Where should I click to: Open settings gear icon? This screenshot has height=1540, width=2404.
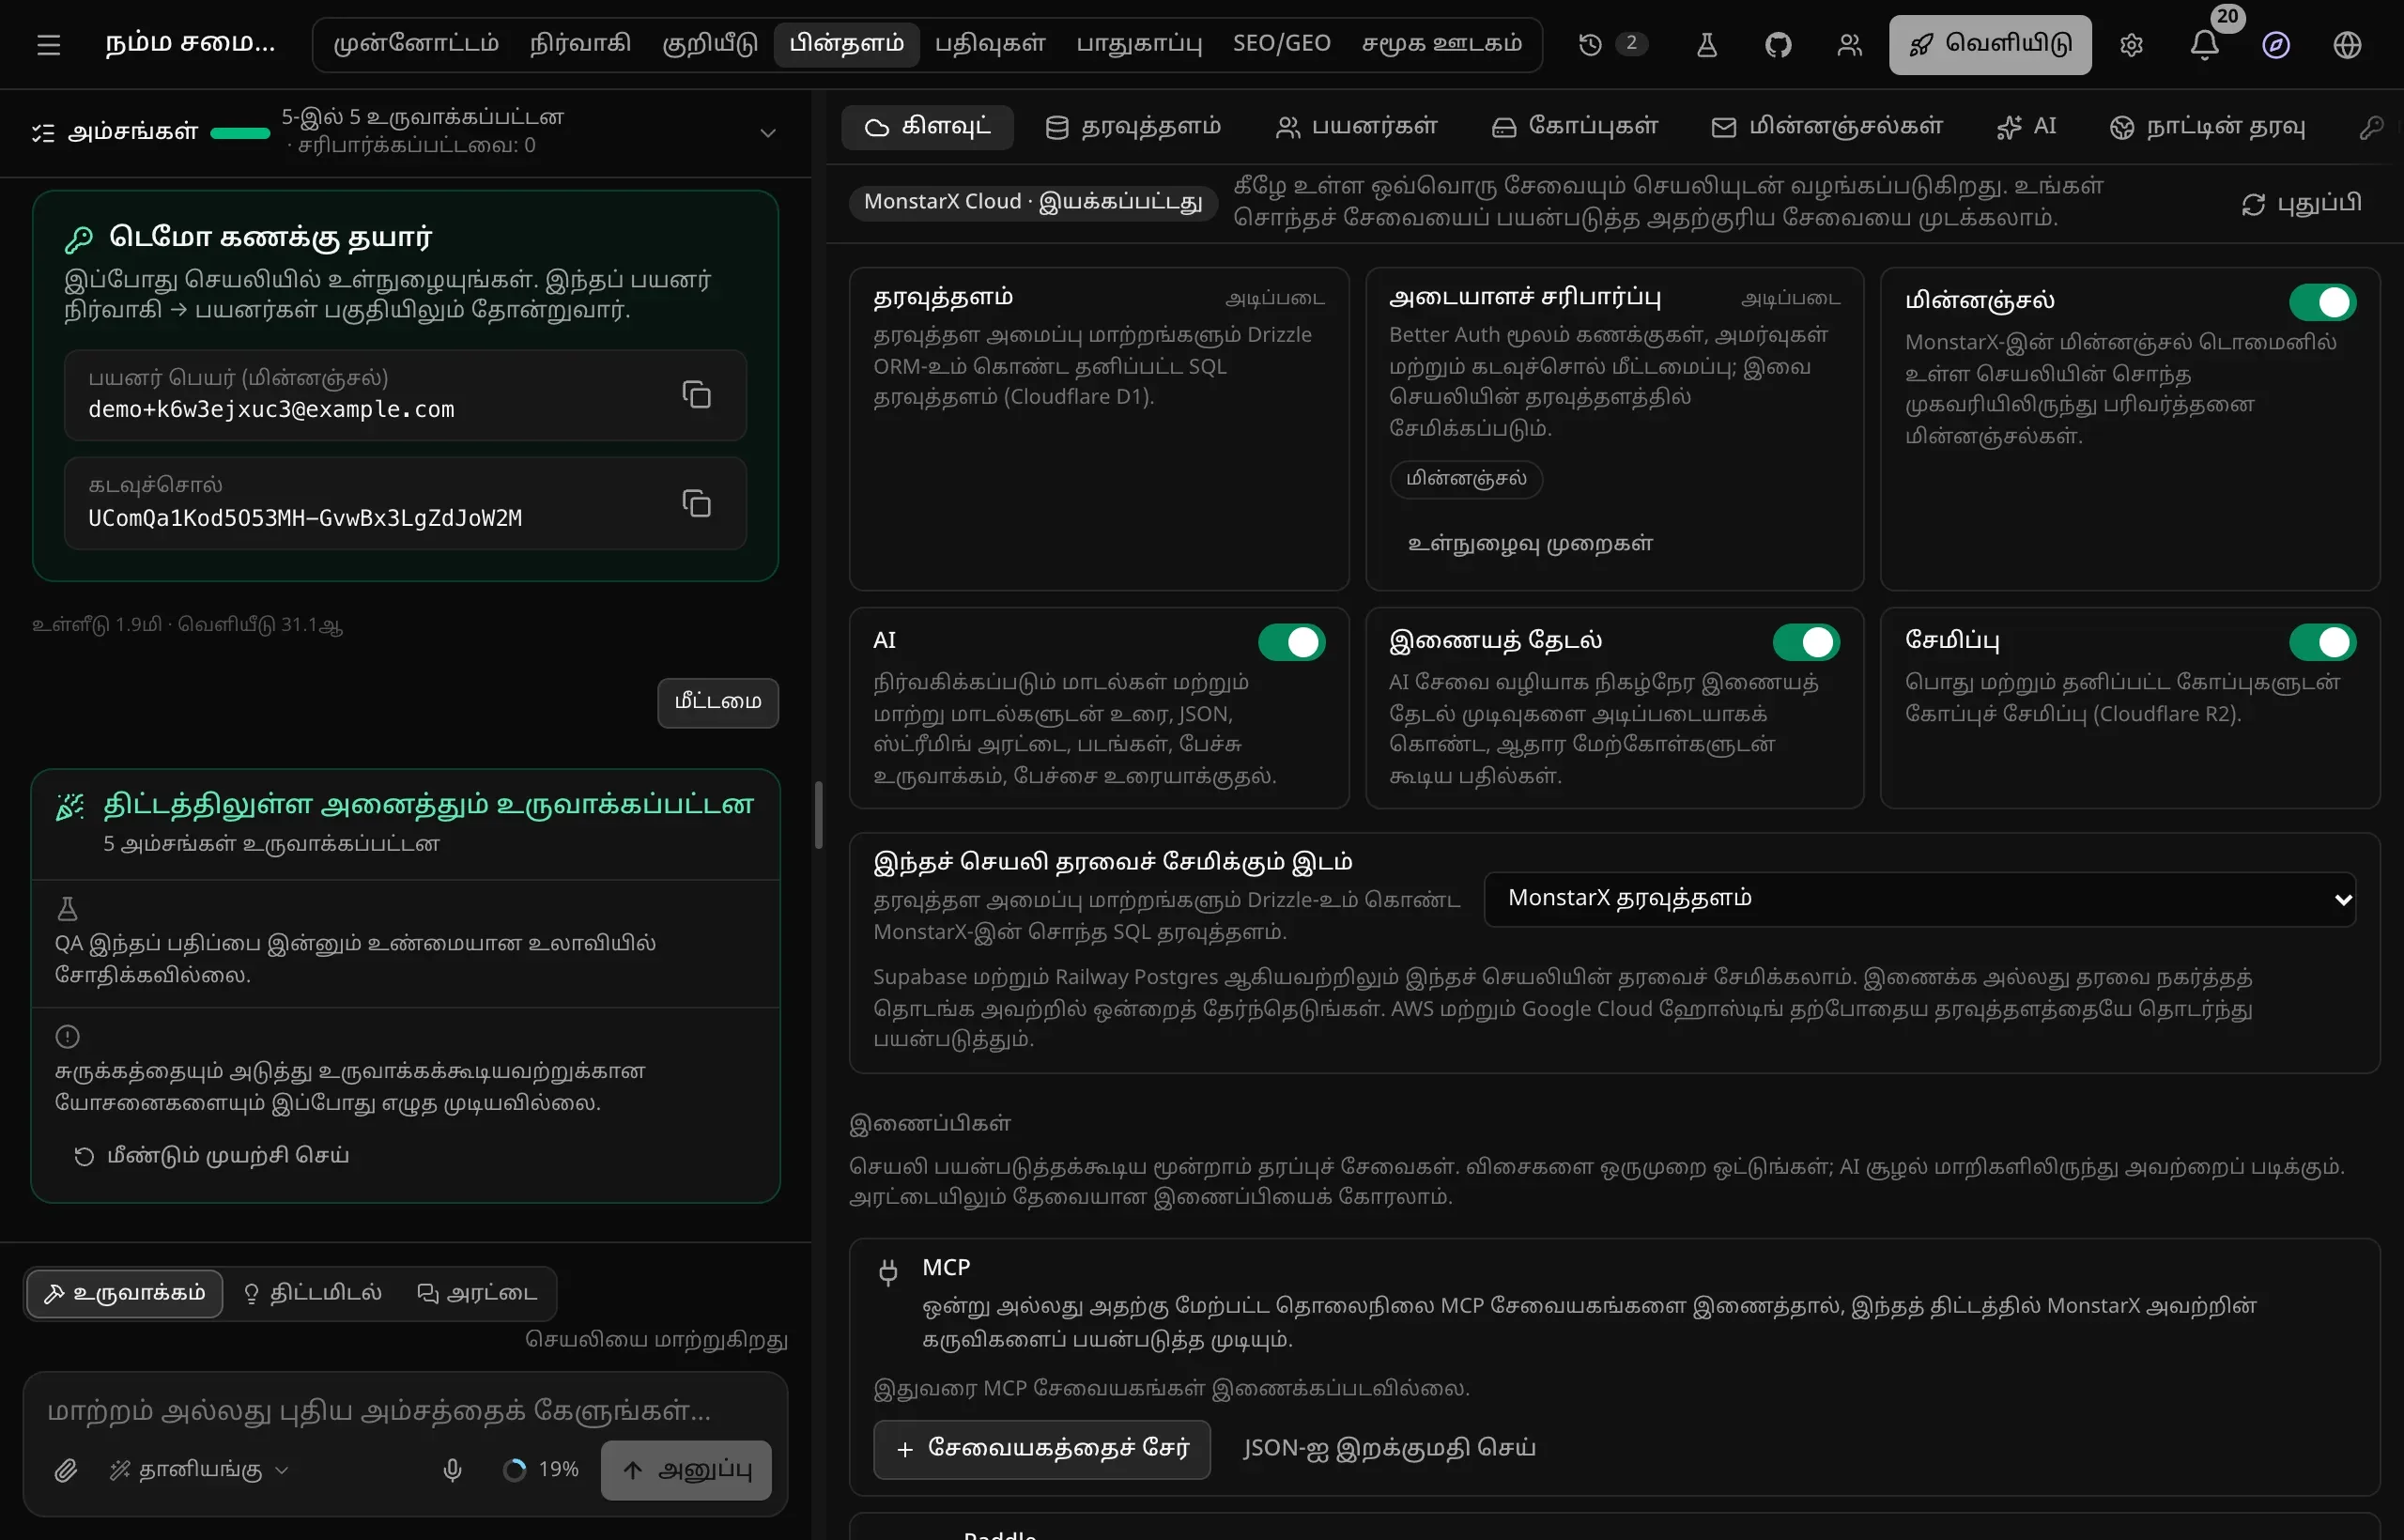pyautogui.click(x=2131, y=45)
